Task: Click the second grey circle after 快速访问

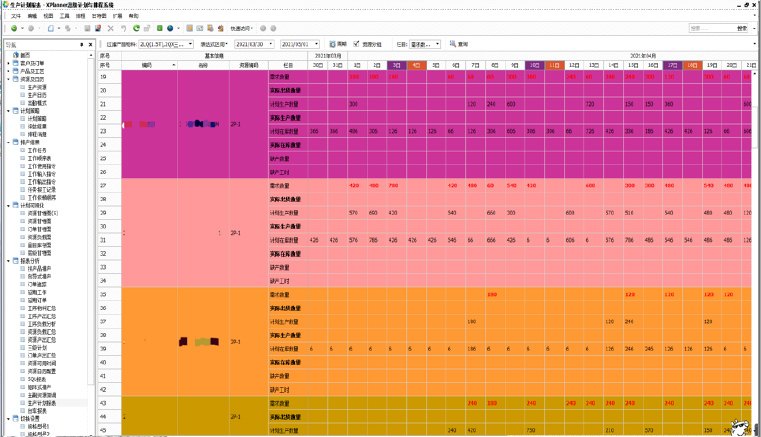Action: (x=273, y=29)
